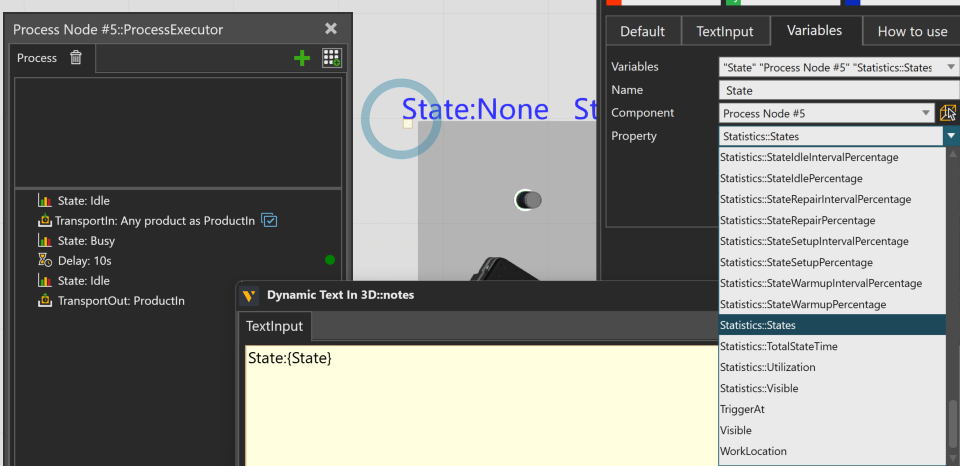This screenshot has width=960, height=466.
Task: Click the Delay: 10s hourglass icon
Action: tap(44, 260)
